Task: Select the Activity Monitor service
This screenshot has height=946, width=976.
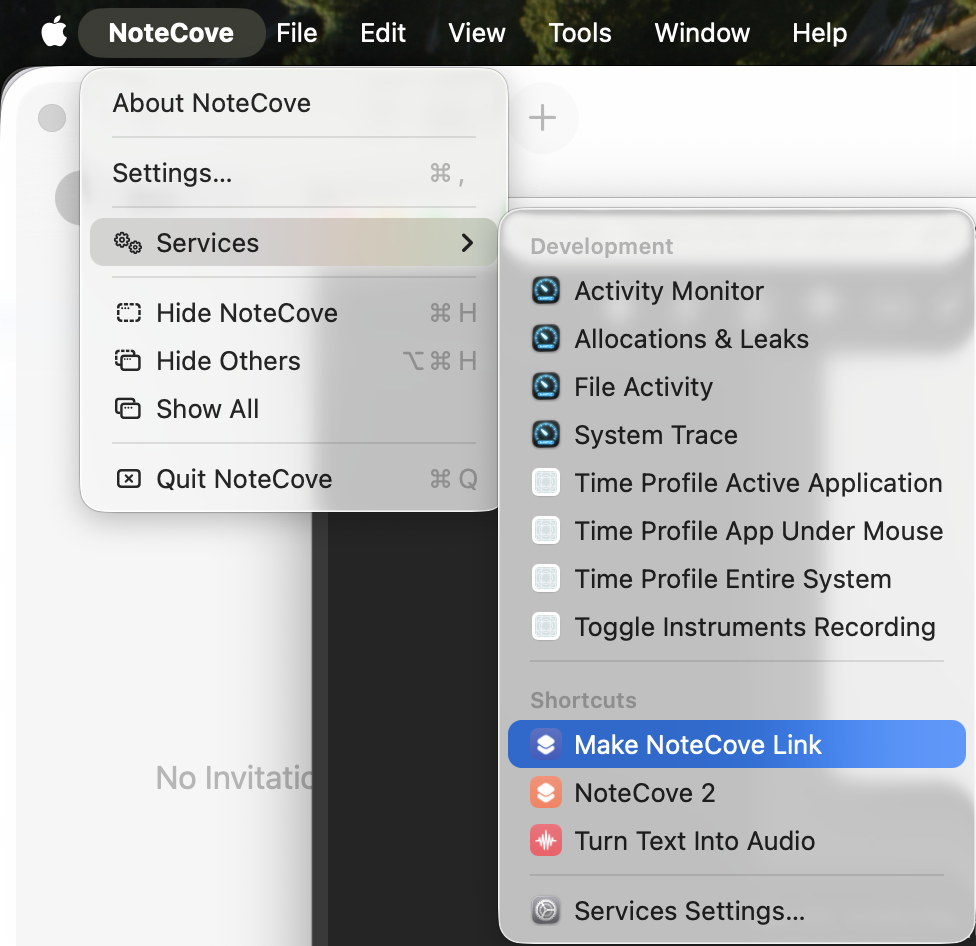Action: (737, 291)
